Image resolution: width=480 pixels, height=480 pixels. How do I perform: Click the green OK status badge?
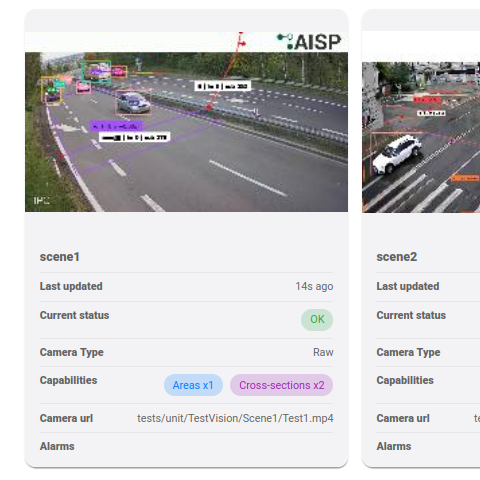coord(317,320)
